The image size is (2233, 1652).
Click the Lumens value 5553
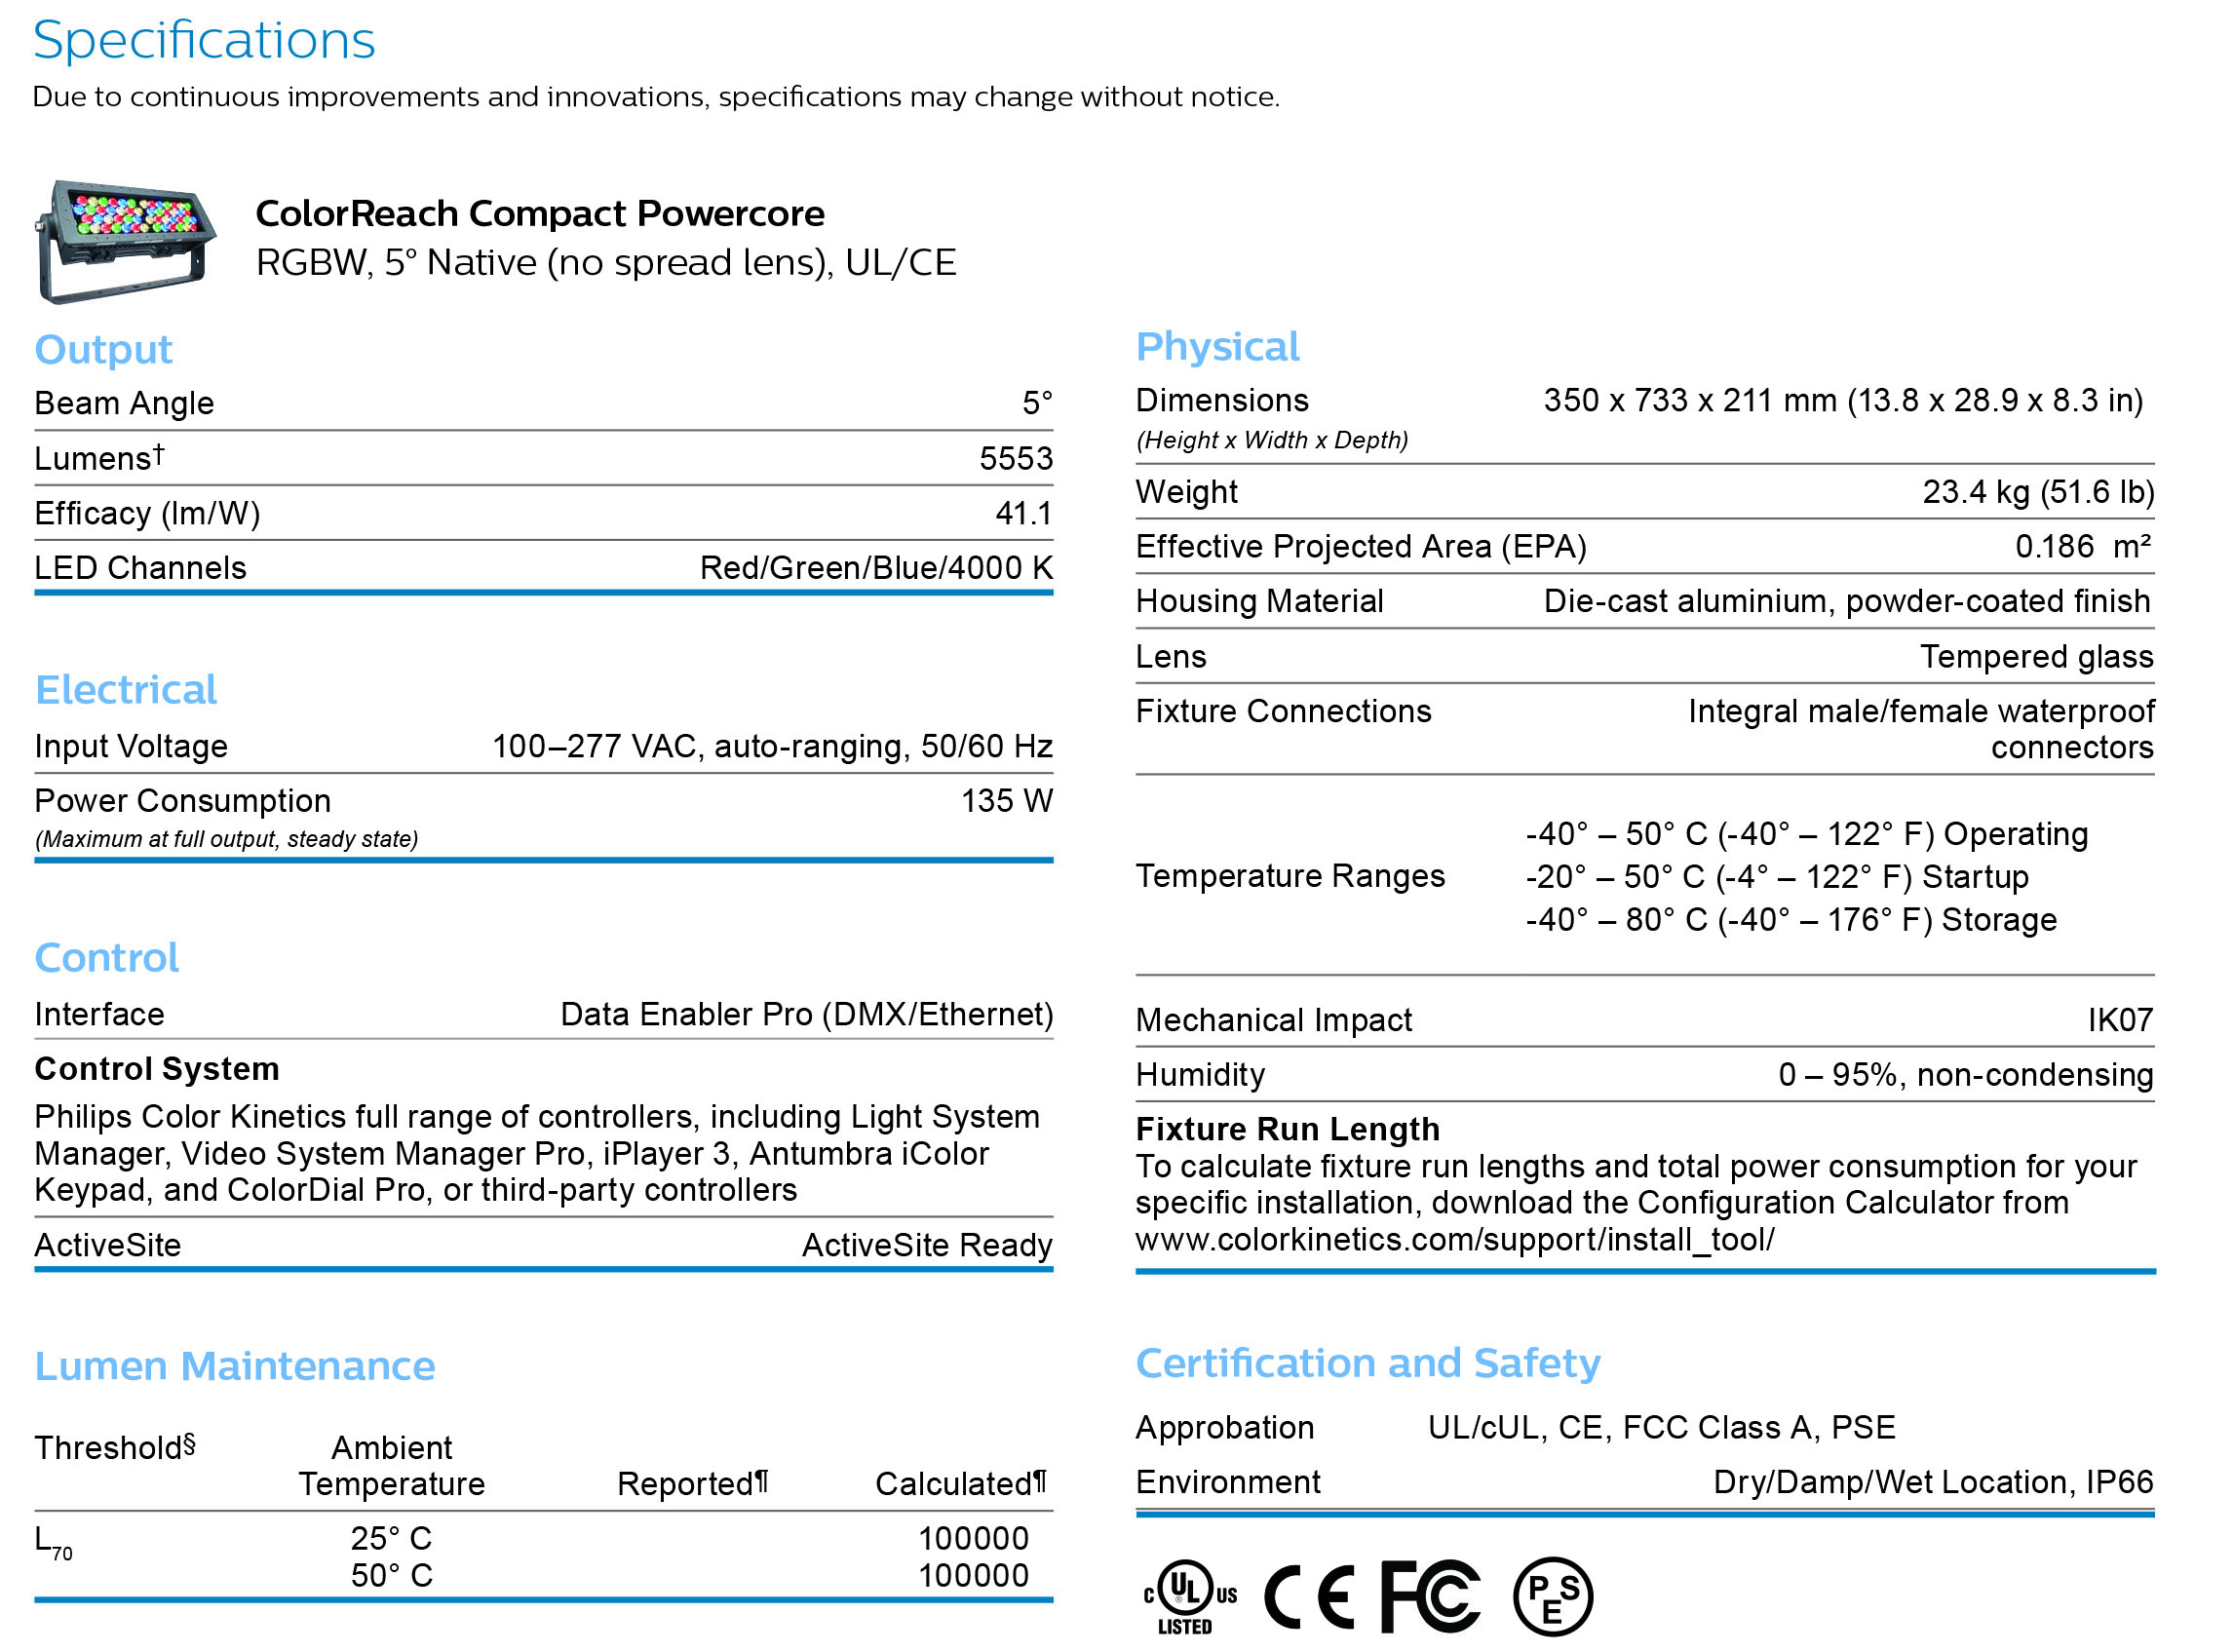click(x=1016, y=458)
